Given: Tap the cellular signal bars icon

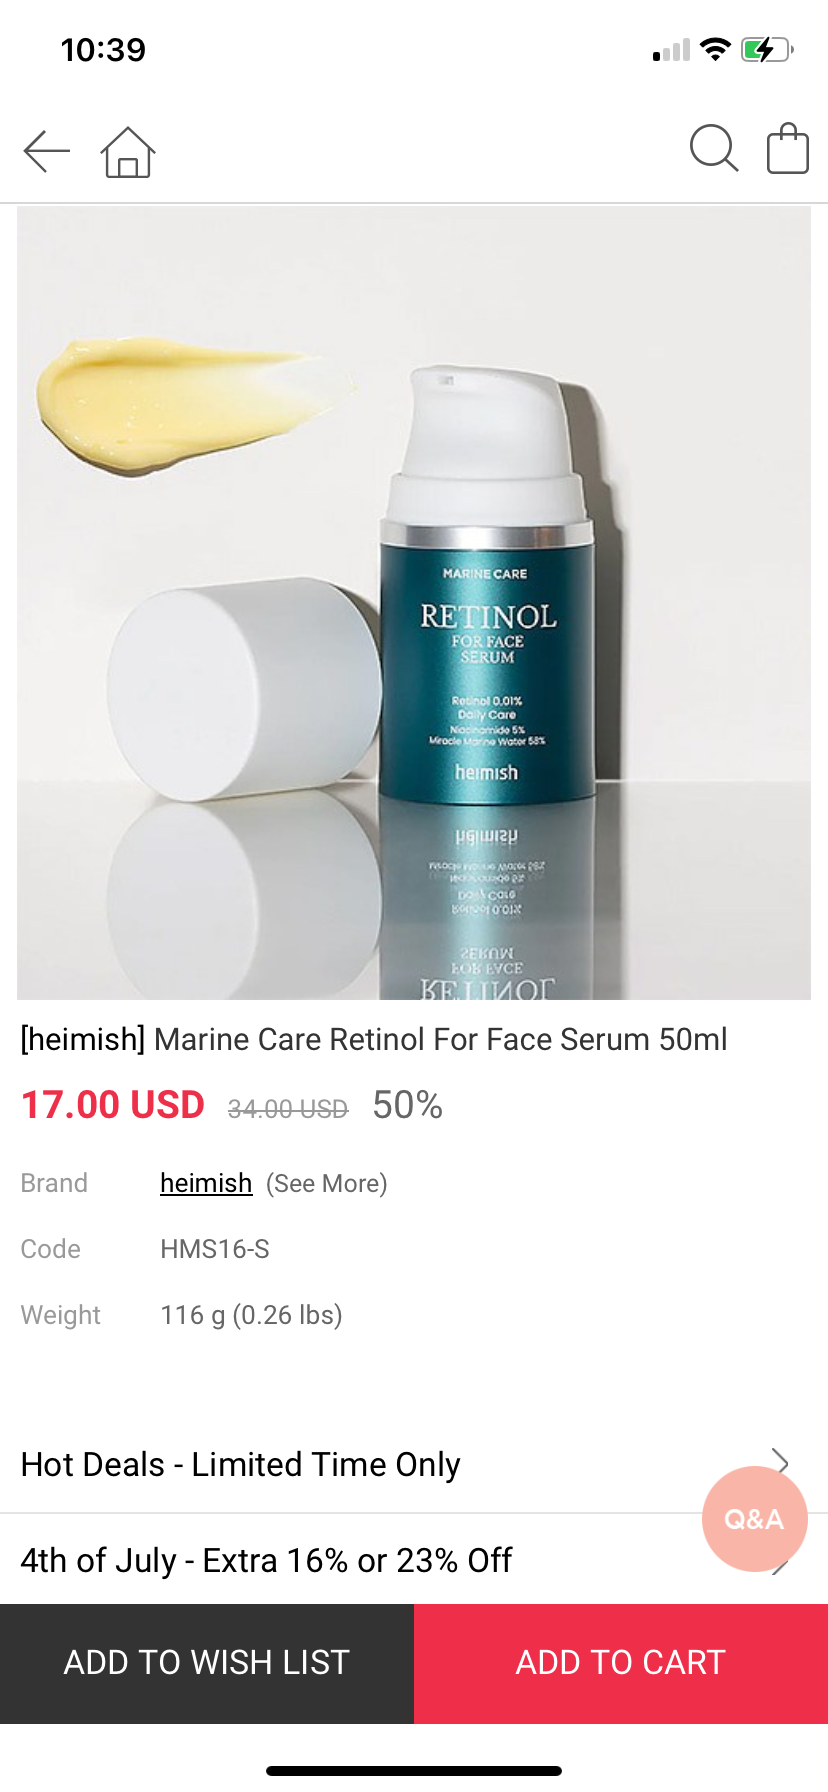Looking at the screenshot, I should 672,50.
